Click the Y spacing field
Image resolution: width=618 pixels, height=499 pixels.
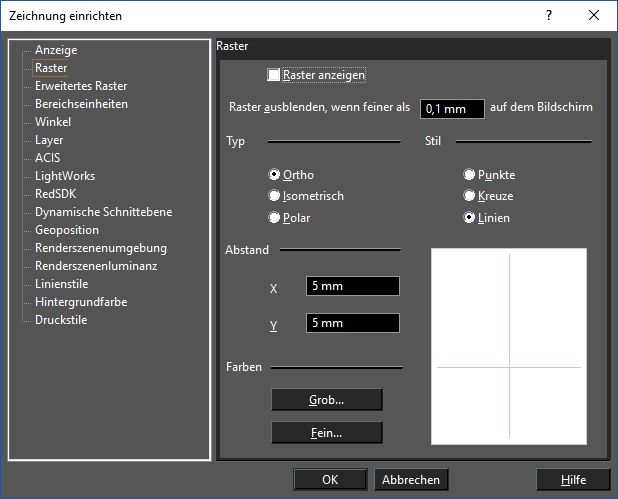click(x=353, y=323)
